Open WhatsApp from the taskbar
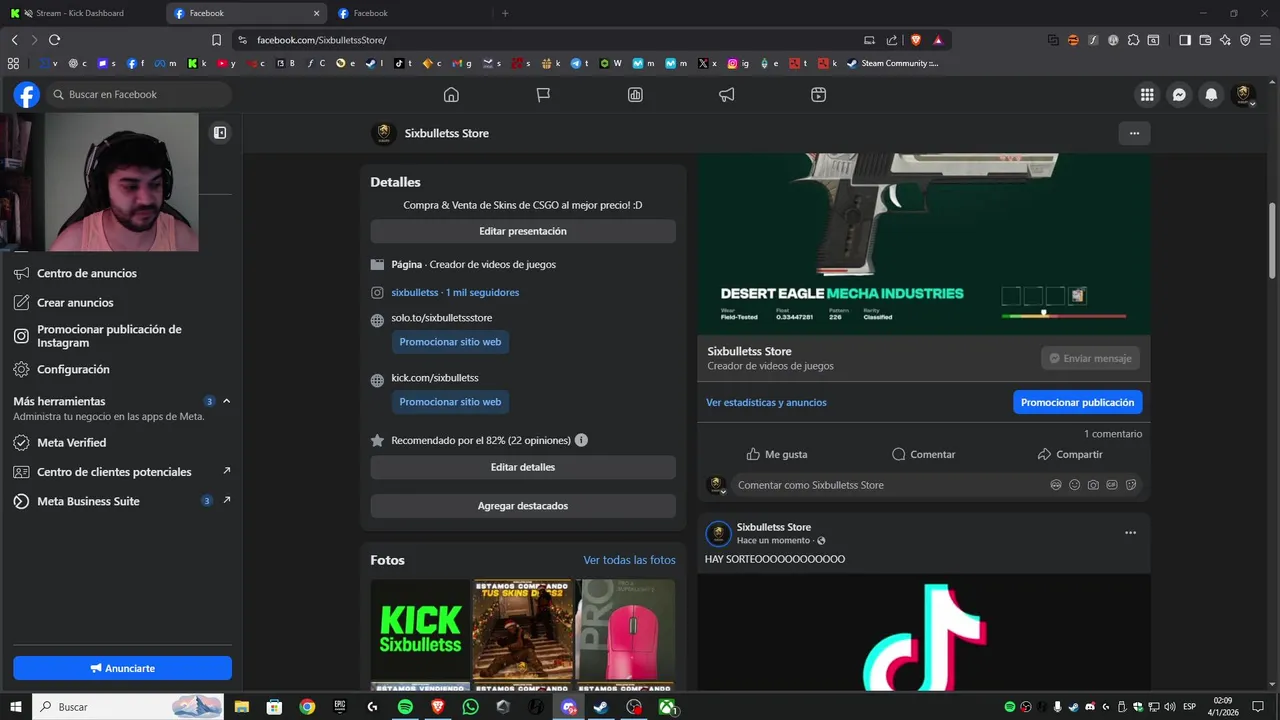1280x720 pixels. pos(471,707)
